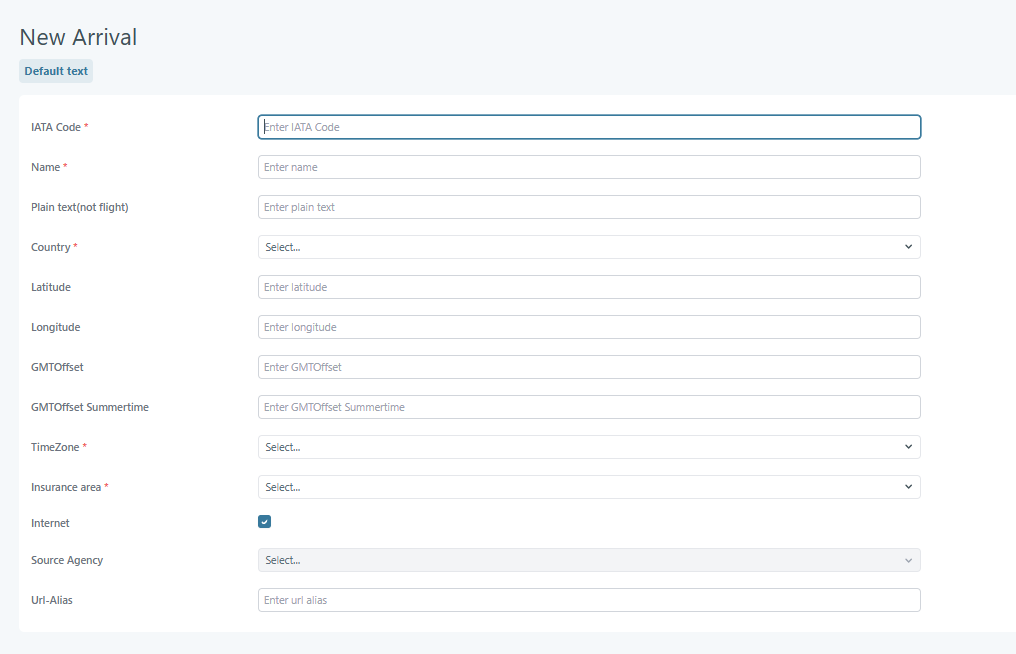Click the Enter IATA Code input field
This screenshot has height=654, width=1016.
coord(588,127)
